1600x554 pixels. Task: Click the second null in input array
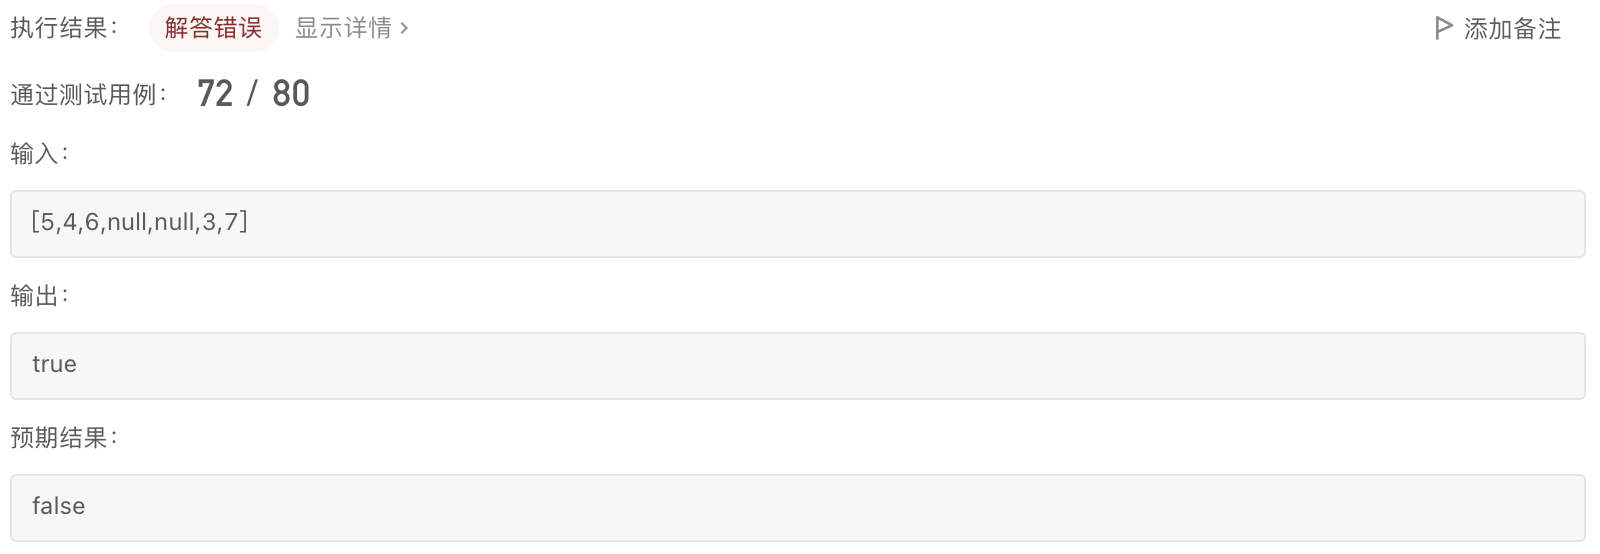[174, 222]
